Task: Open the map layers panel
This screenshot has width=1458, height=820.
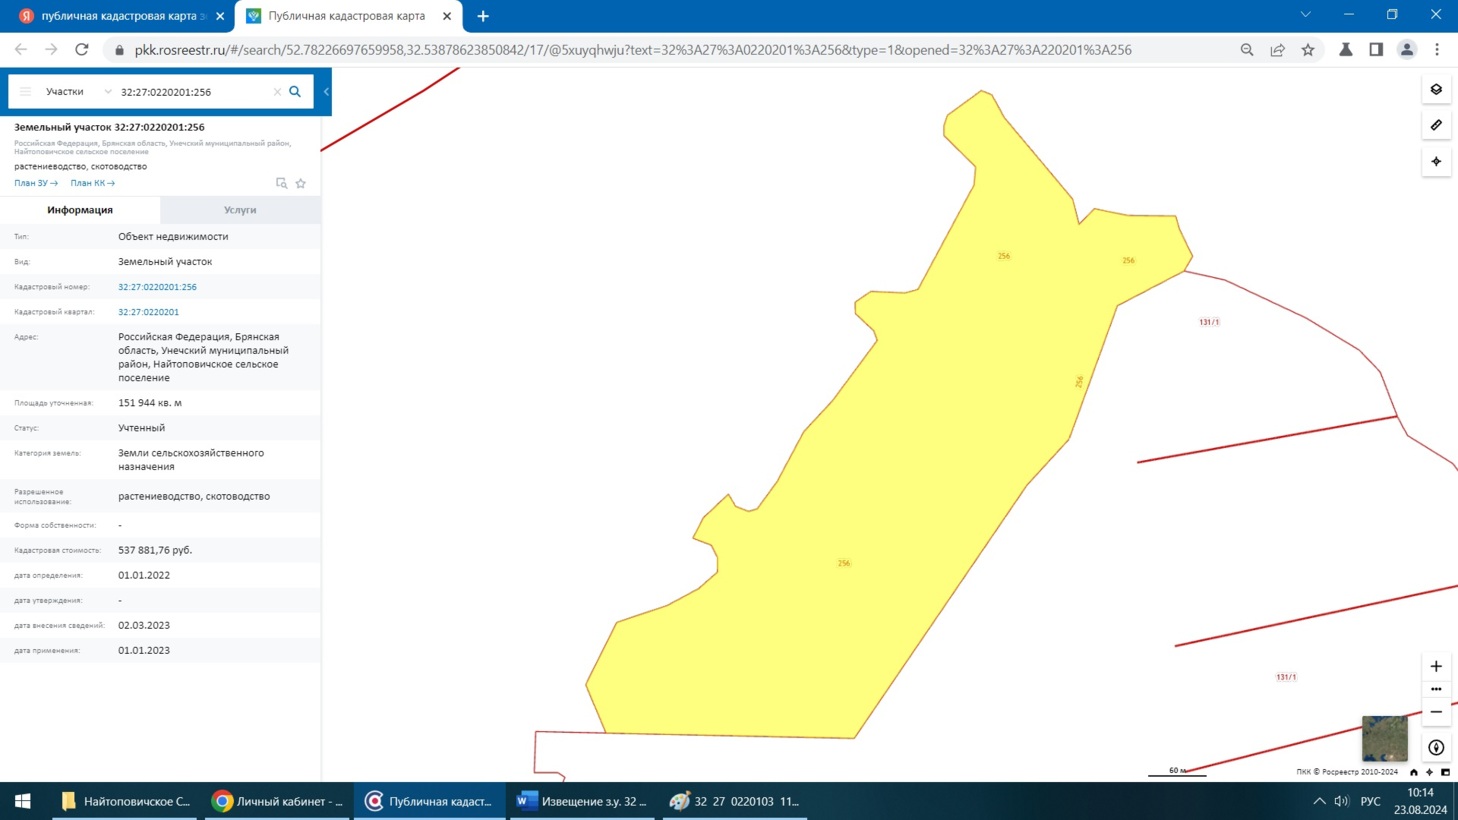Action: 1436,90
